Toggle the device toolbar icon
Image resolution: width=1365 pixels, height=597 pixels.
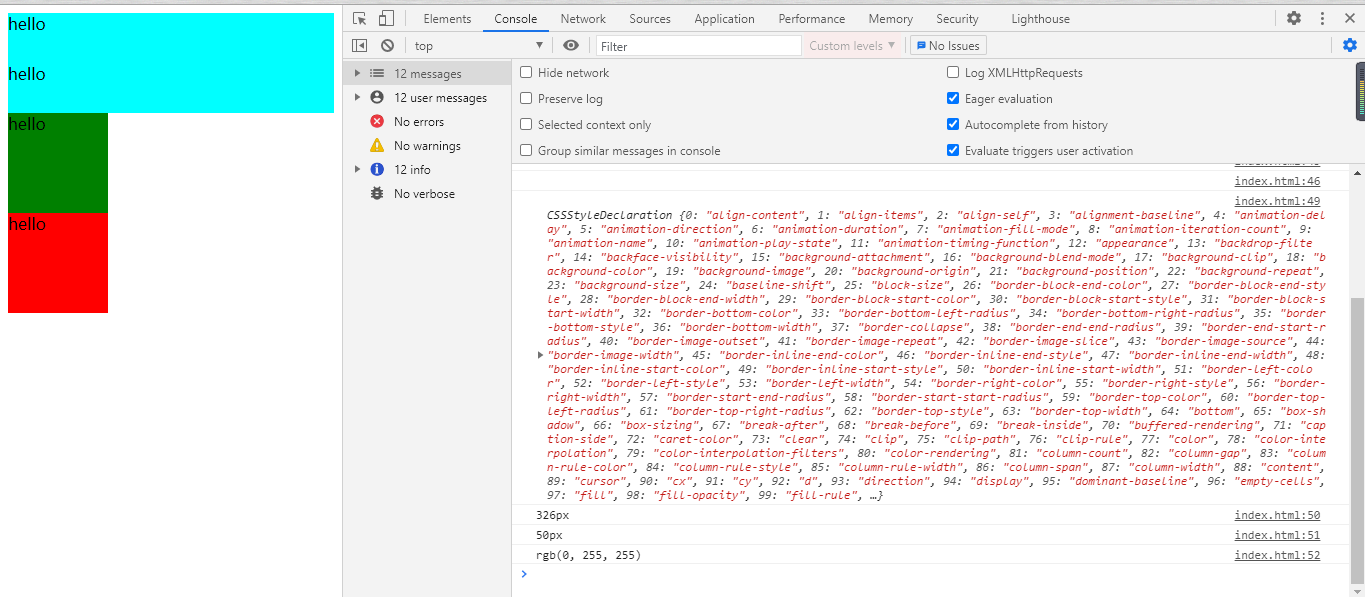[386, 19]
